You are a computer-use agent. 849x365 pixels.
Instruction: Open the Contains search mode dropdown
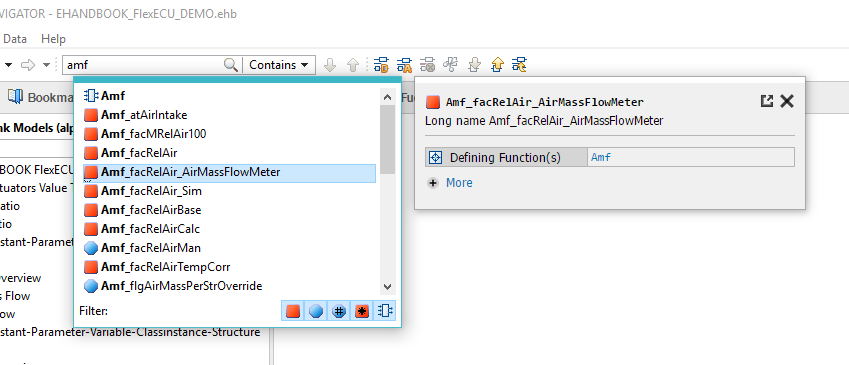279,65
